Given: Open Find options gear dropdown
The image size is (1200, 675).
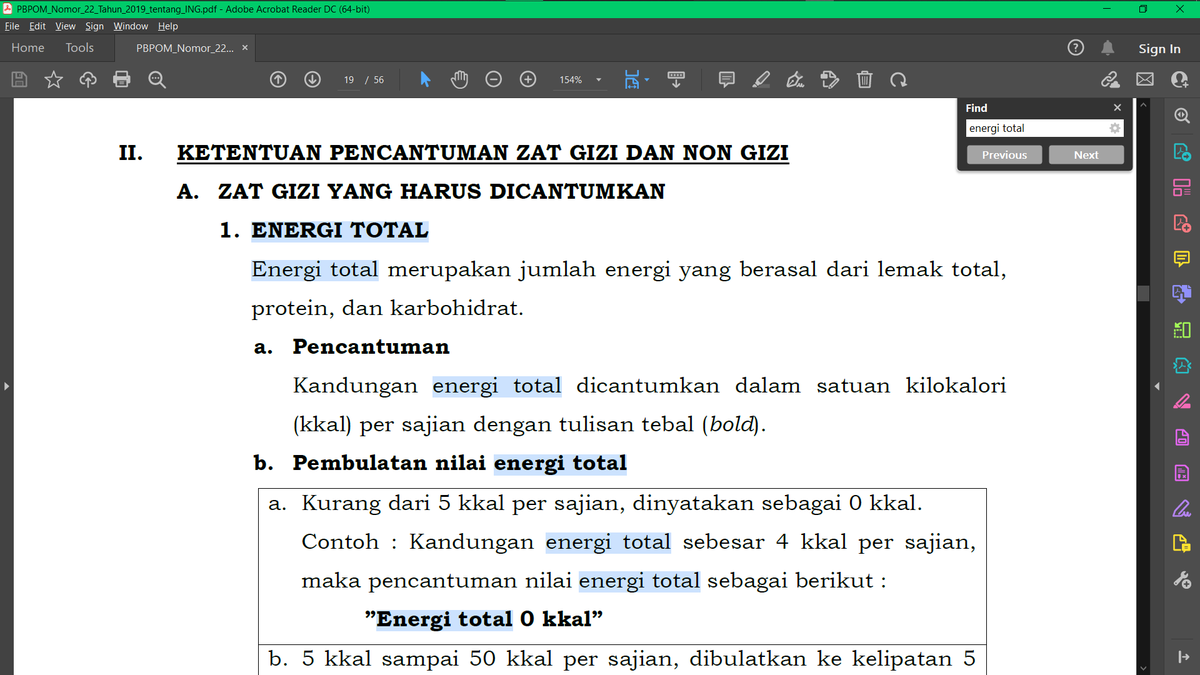Looking at the screenshot, I should 1115,128.
